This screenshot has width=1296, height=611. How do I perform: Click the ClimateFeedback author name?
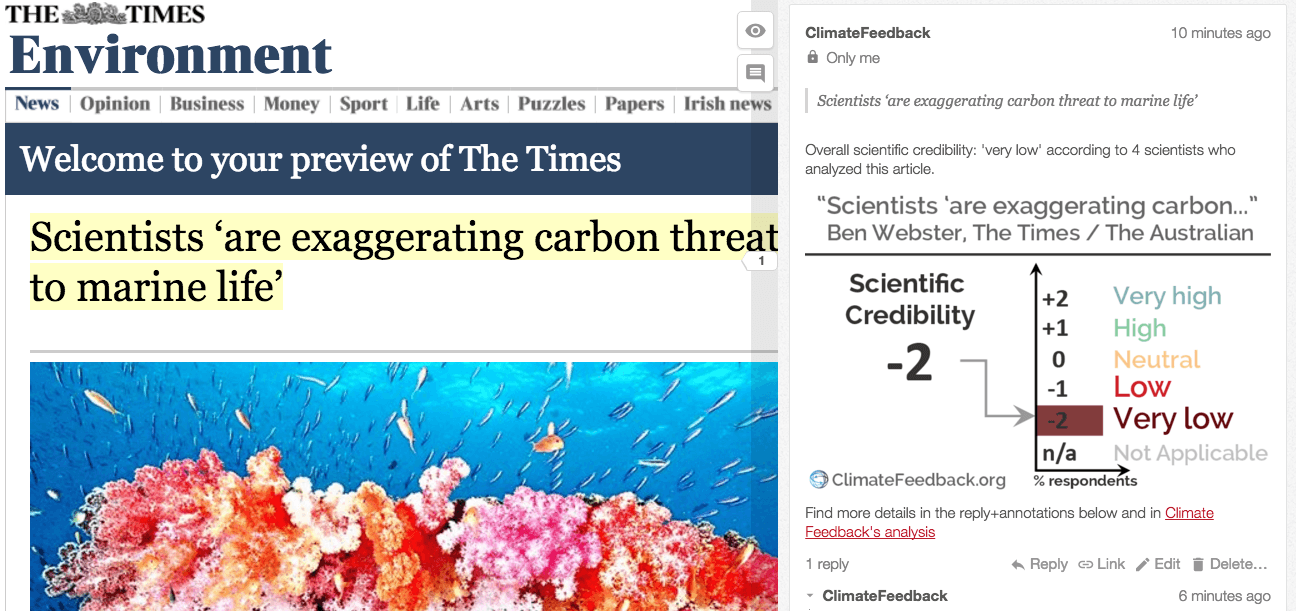868,33
